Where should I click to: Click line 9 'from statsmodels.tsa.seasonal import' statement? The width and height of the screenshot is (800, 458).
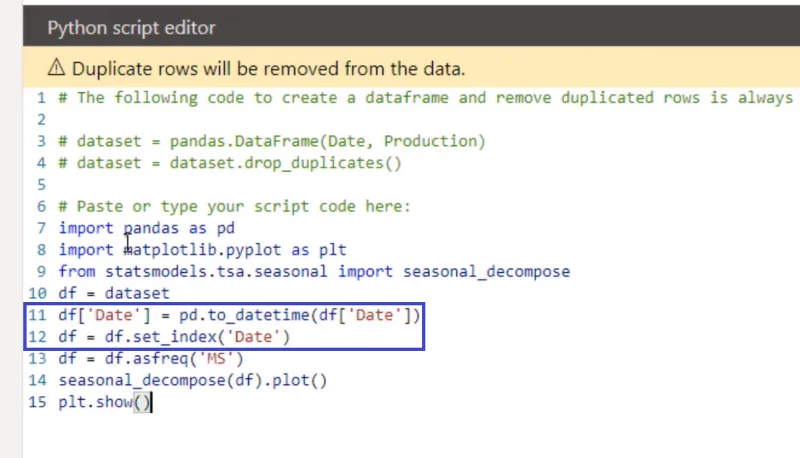[314, 271]
